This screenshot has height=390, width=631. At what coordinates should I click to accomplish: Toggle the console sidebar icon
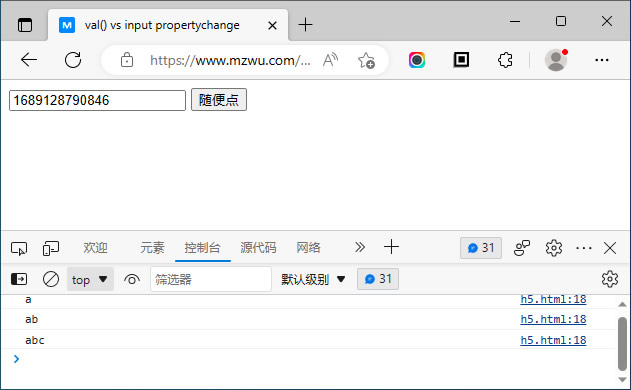point(19,279)
